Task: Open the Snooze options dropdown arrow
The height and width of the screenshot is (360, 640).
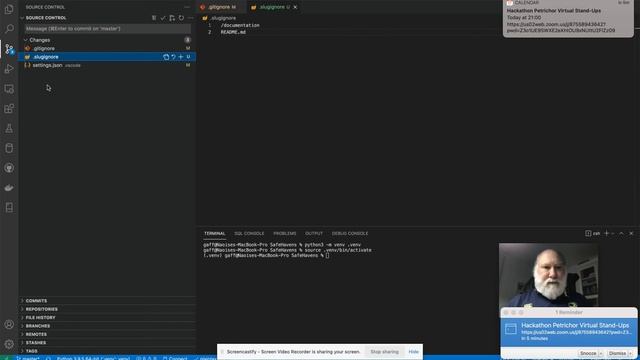Action: pyautogui.click(x=601, y=353)
